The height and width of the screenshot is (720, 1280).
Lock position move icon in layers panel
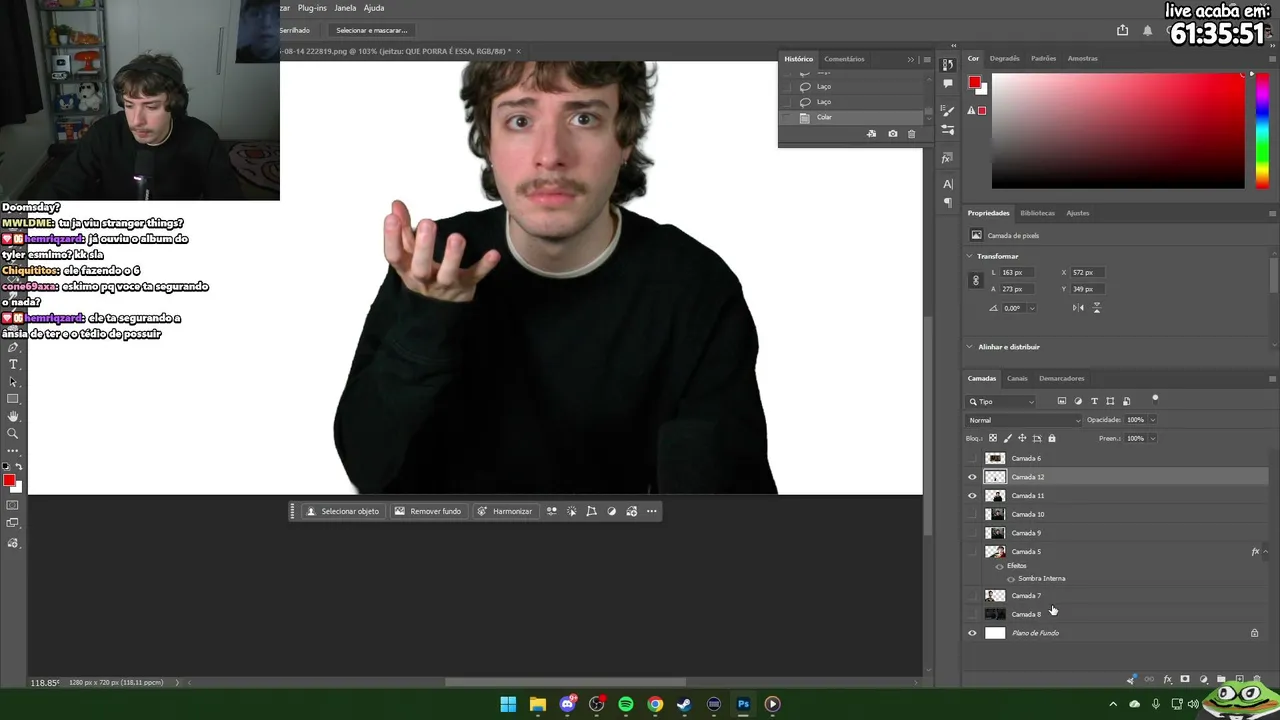click(x=1022, y=438)
